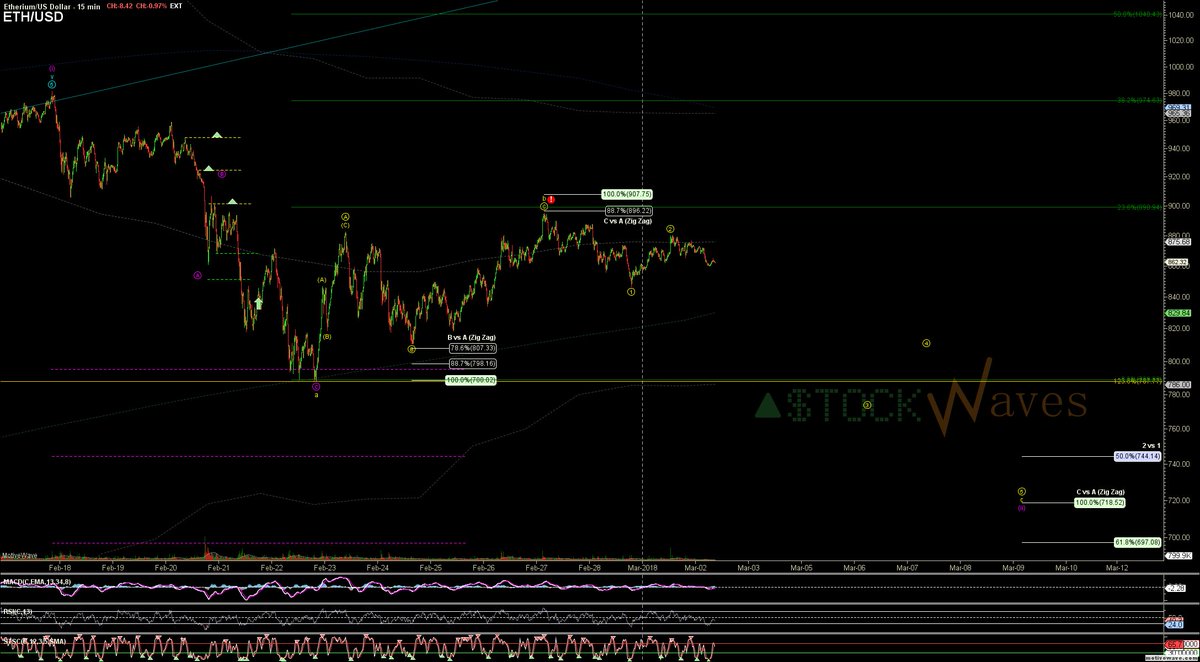Select the 78.6%(807.33) Fibonacci label
This screenshot has height=662, width=1200.
click(471, 347)
